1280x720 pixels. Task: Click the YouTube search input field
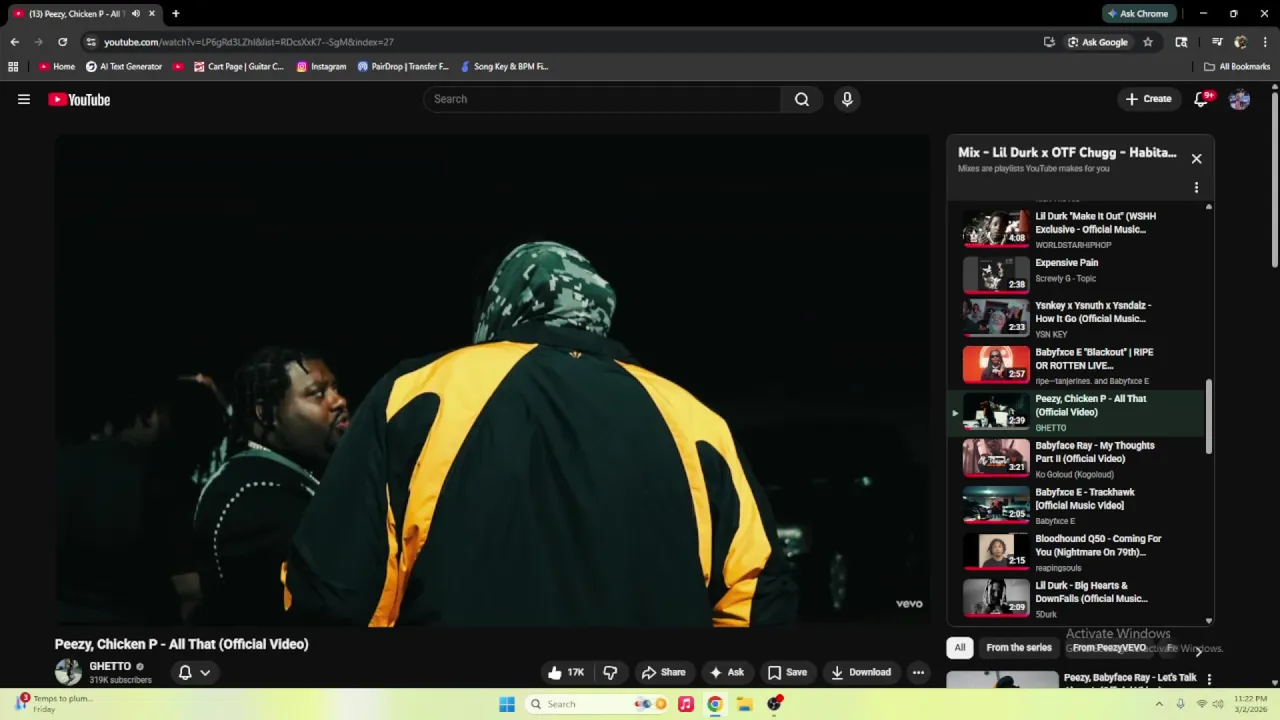pos(603,99)
